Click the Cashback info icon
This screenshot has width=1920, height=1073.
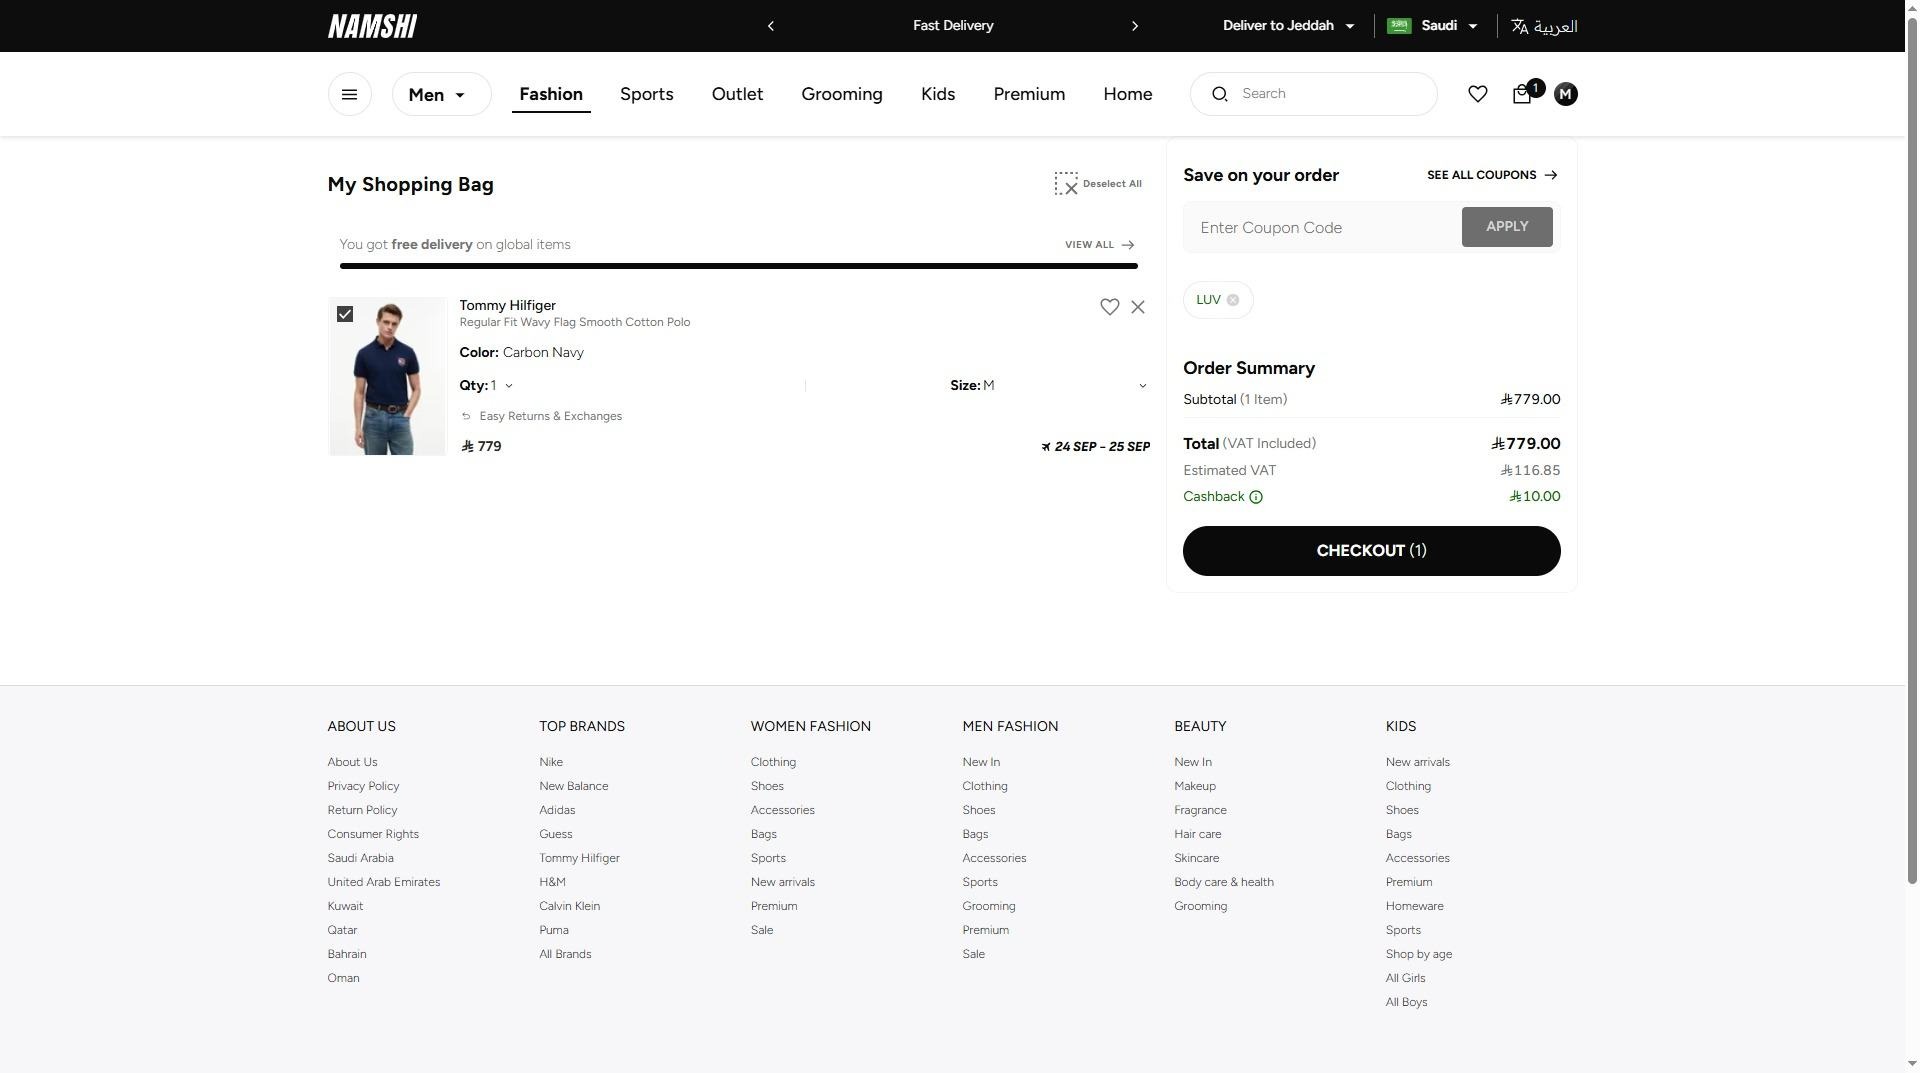(1256, 497)
